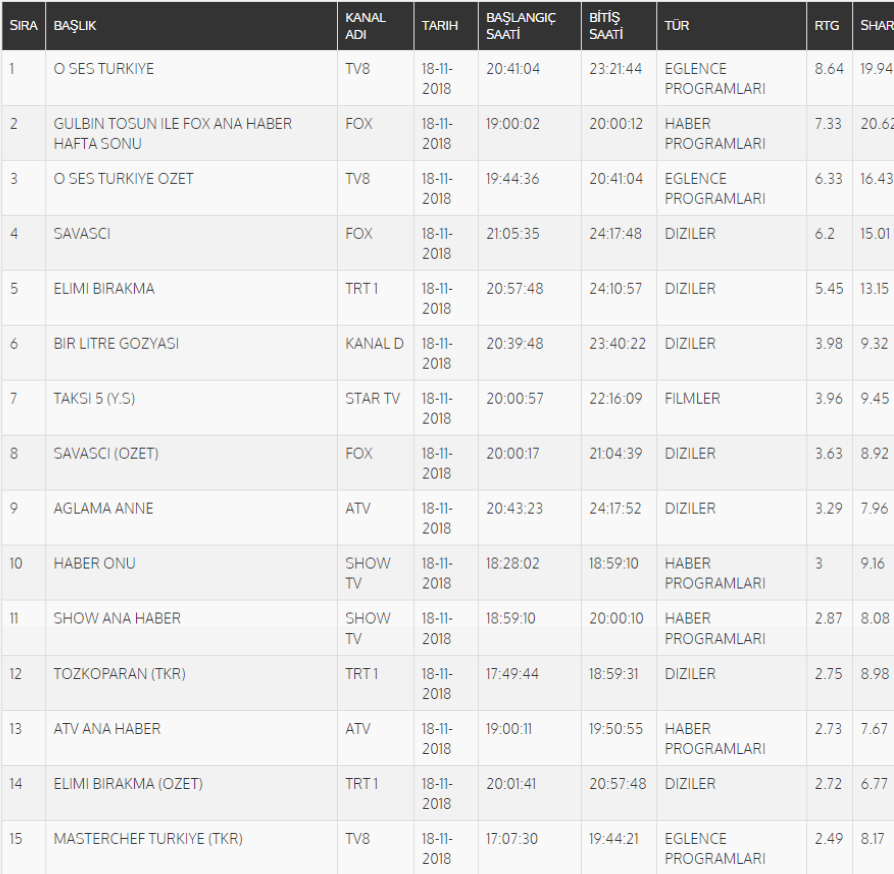Sort table by TÜR header
Screen dimensions: 894x874
(677, 26)
